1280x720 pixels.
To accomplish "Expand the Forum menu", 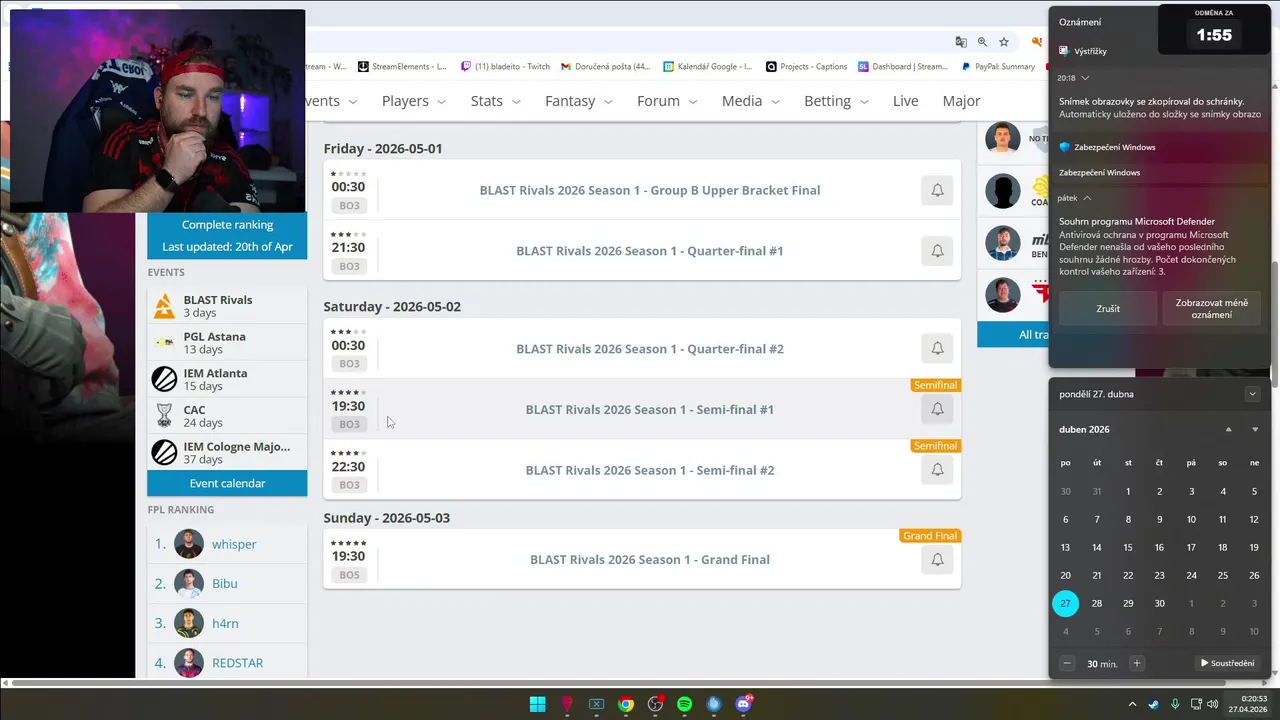I will click(x=667, y=101).
